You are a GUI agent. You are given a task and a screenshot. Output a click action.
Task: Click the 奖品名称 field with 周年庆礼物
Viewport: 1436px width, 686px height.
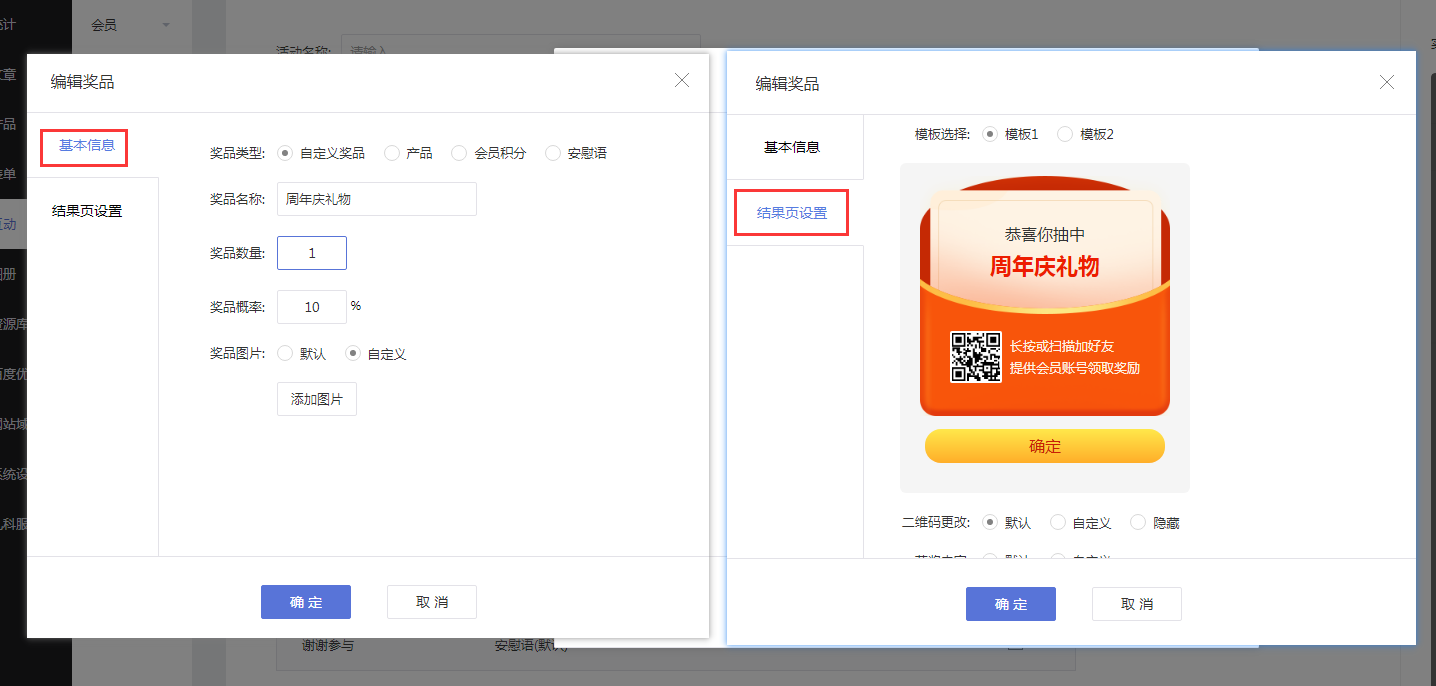[x=377, y=199]
